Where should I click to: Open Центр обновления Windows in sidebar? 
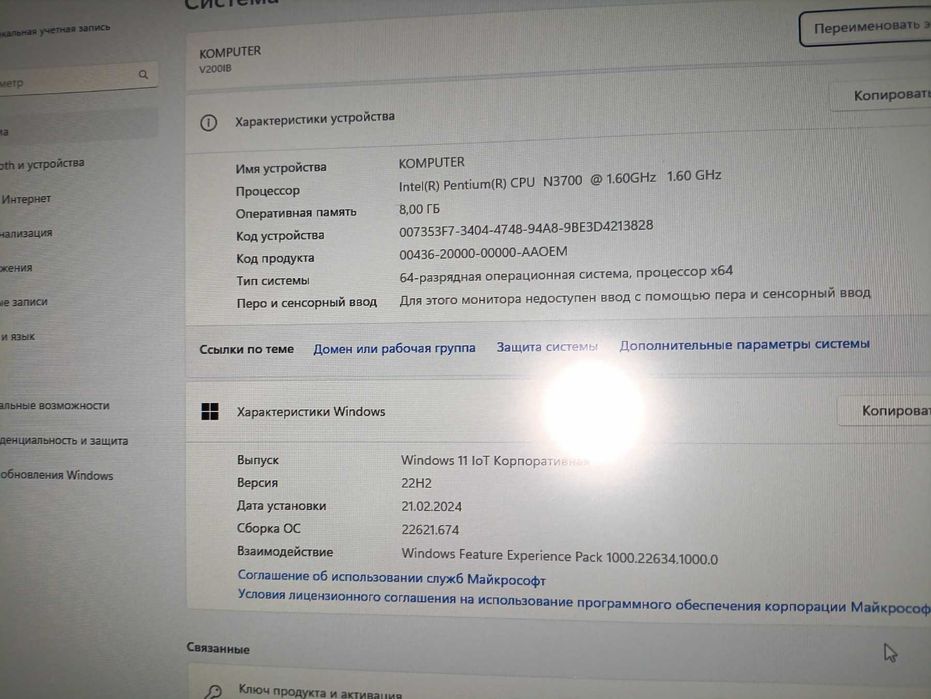(56, 475)
